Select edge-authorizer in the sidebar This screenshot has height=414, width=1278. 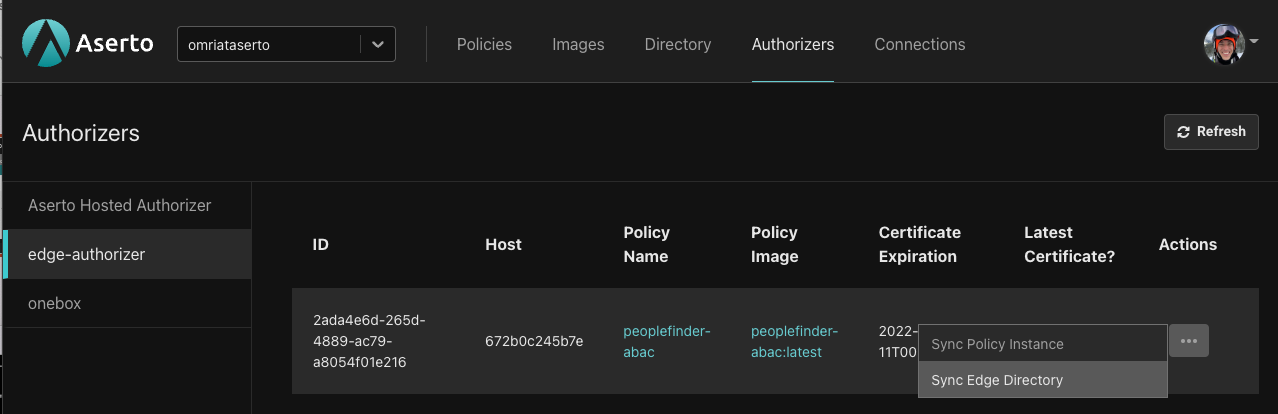tap(127, 254)
